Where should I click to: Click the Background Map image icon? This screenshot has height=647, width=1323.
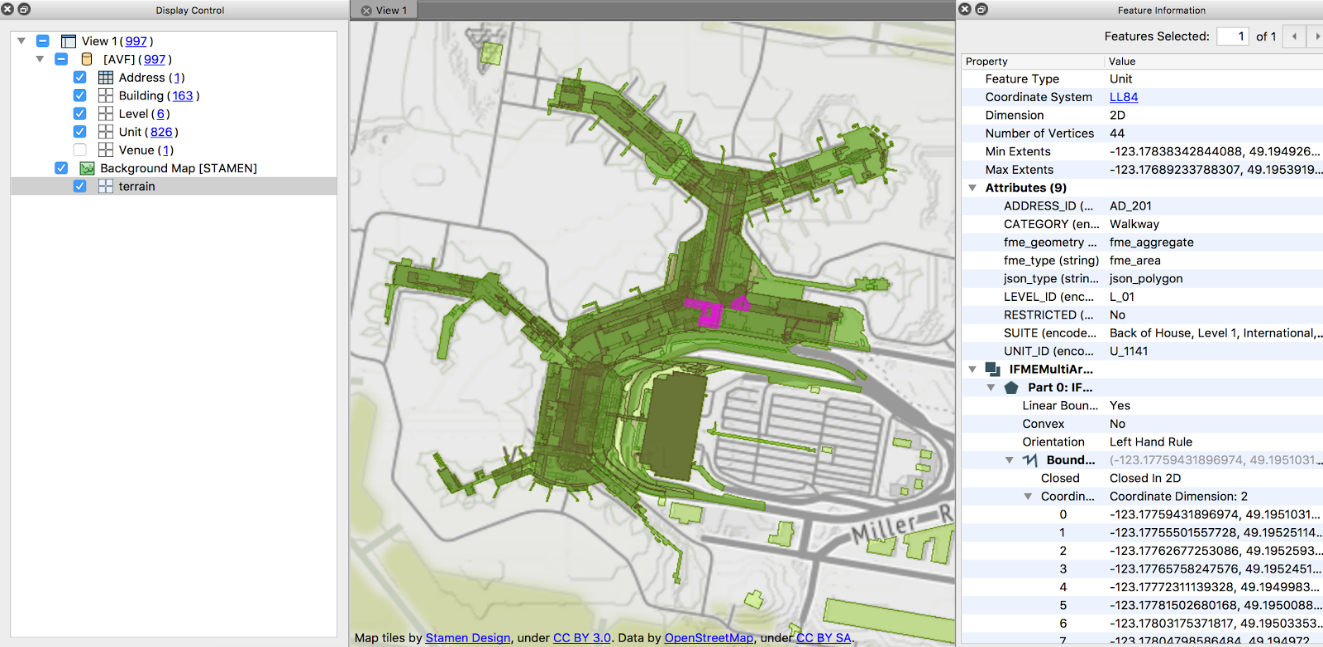[x=87, y=168]
